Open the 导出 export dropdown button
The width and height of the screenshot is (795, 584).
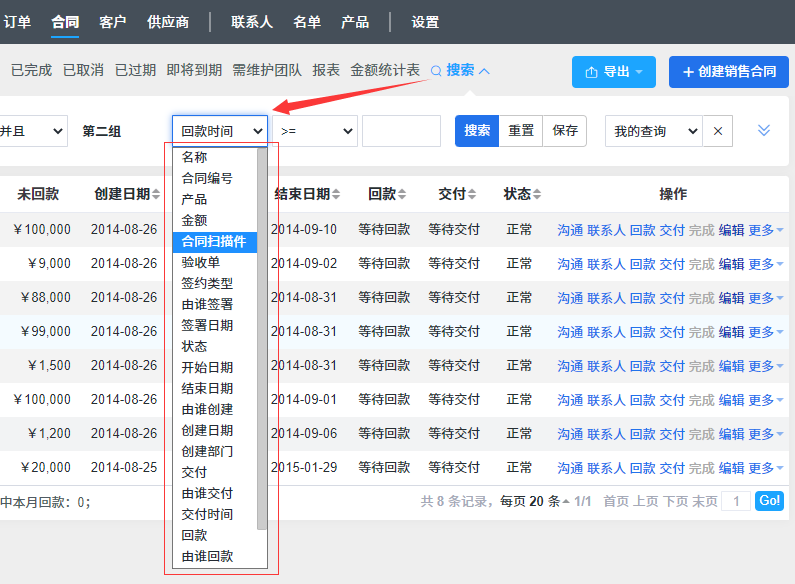[x=613, y=72]
